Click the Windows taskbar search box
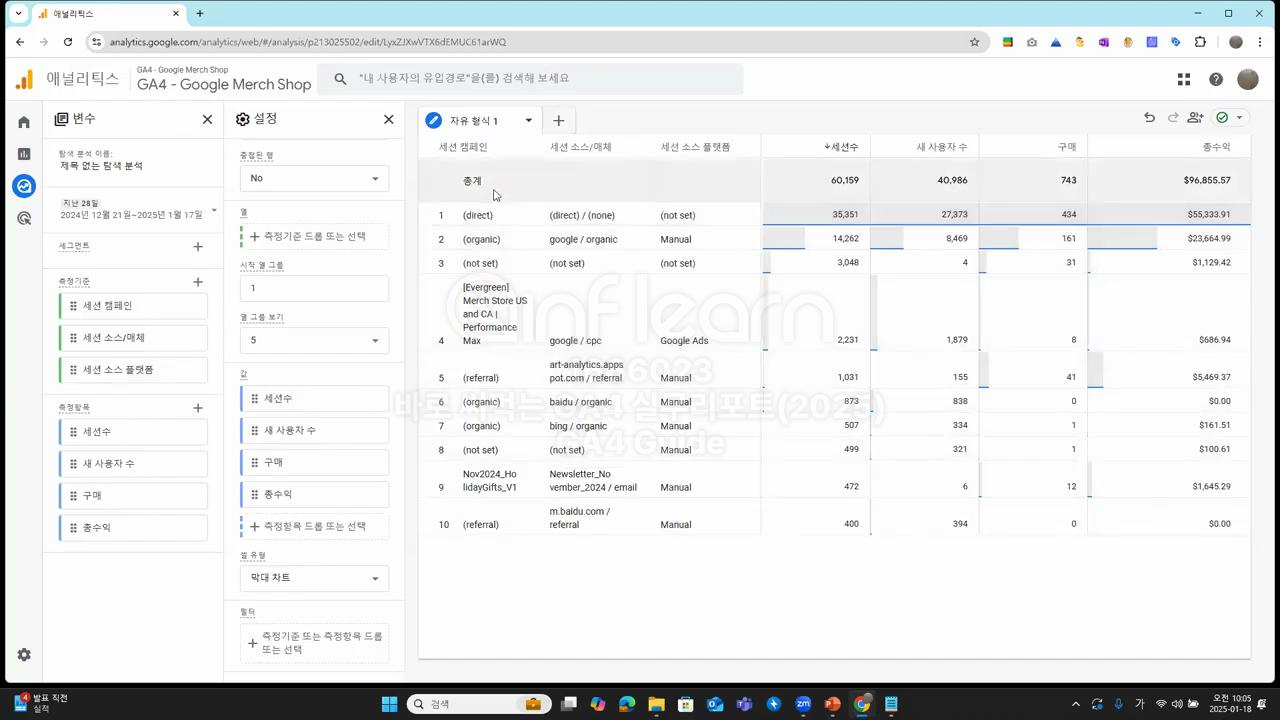This screenshot has height=720, width=1280. point(478,704)
